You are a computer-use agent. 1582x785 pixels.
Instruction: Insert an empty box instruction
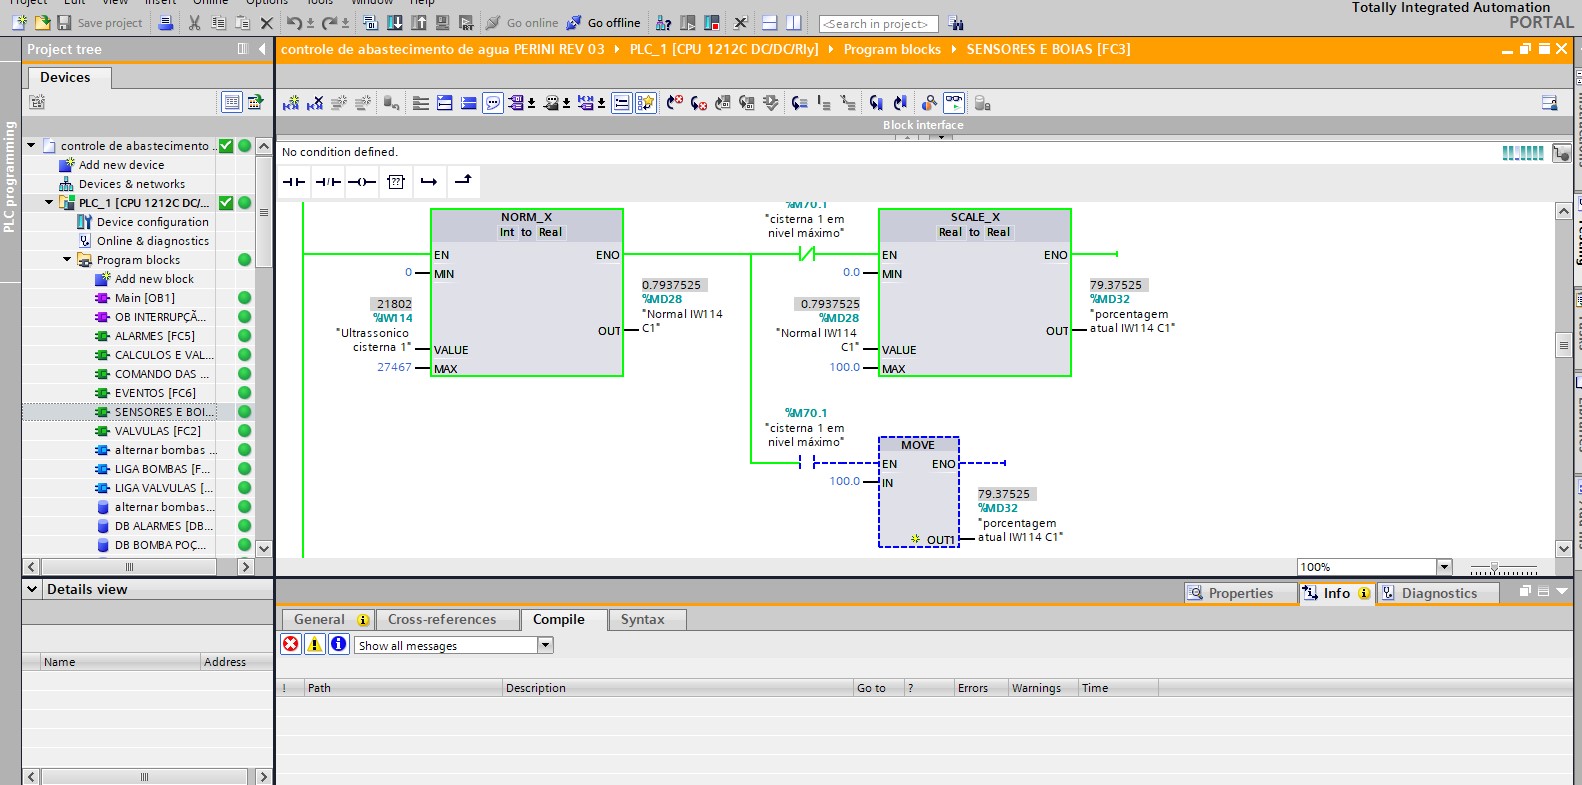point(396,182)
